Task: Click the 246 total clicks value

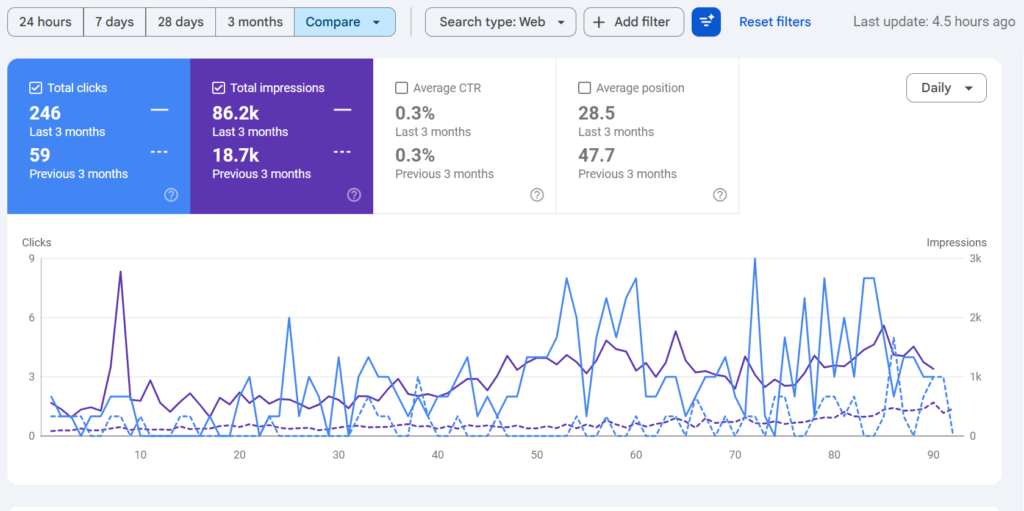Action: pos(45,113)
